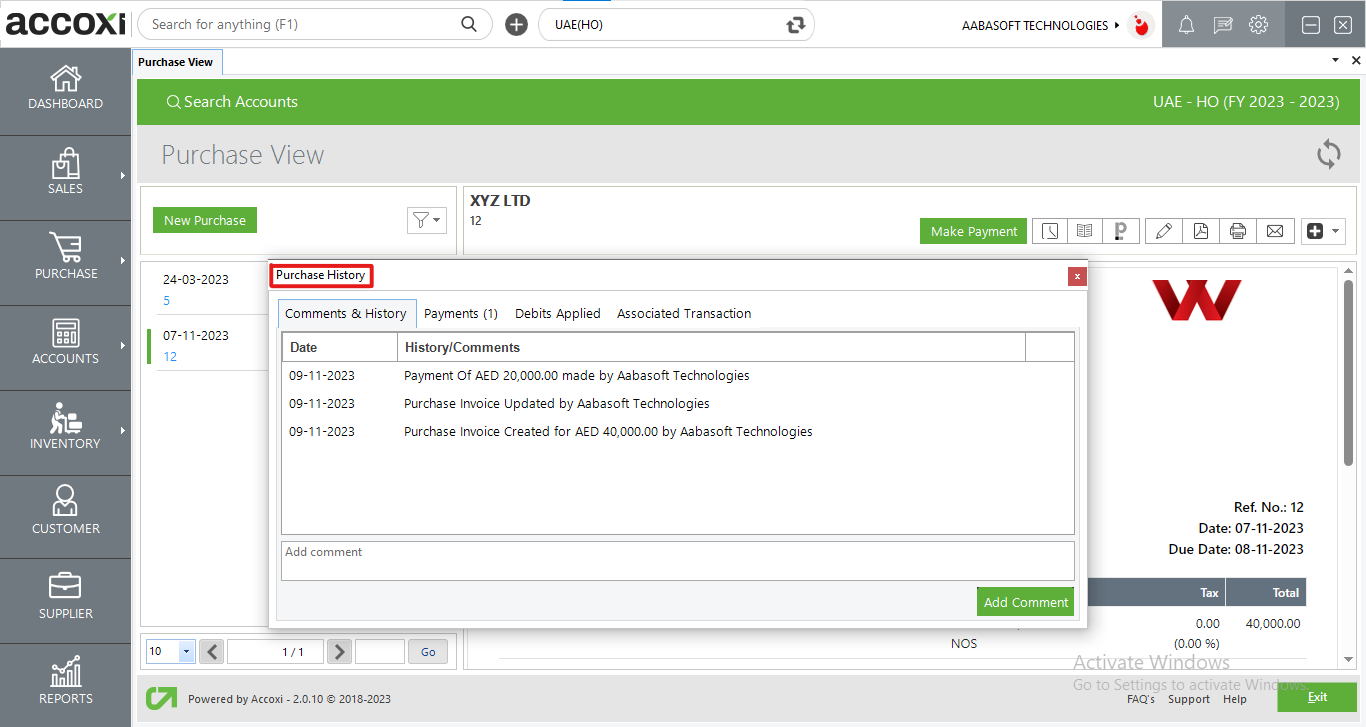Open the Debits Applied tab
1366x727 pixels.
coord(557,313)
